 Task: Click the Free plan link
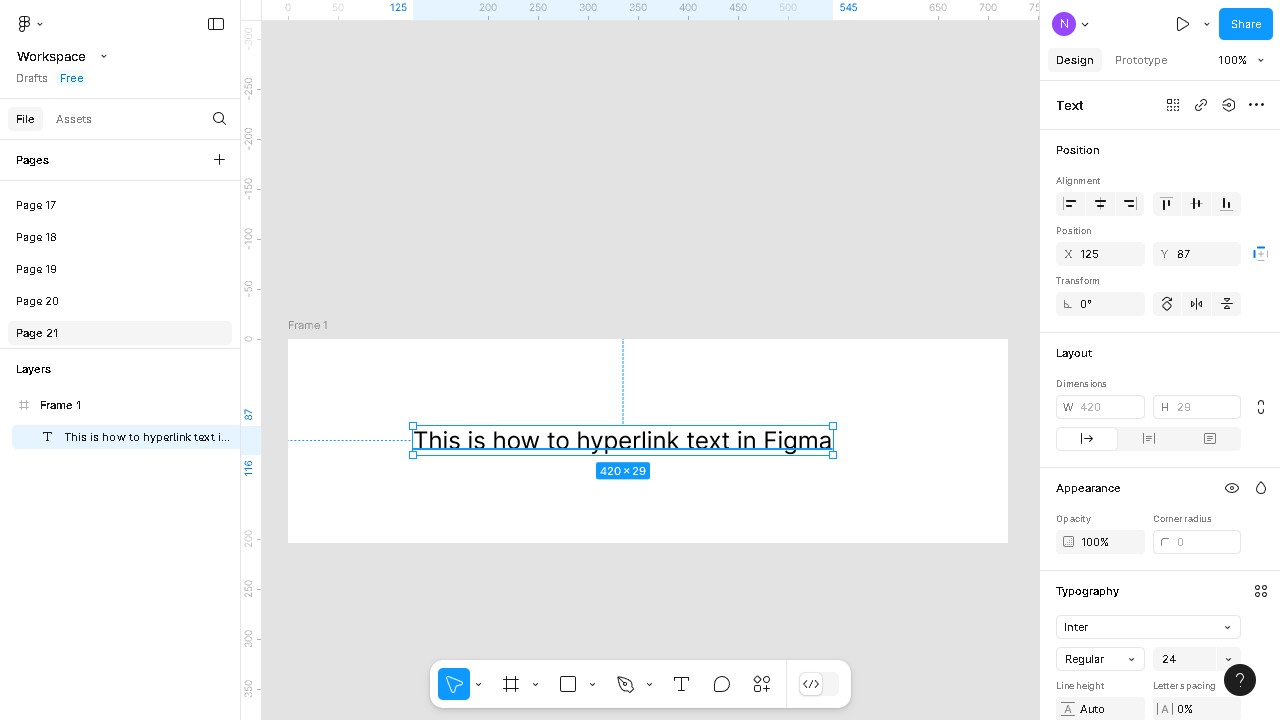click(71, 78)
